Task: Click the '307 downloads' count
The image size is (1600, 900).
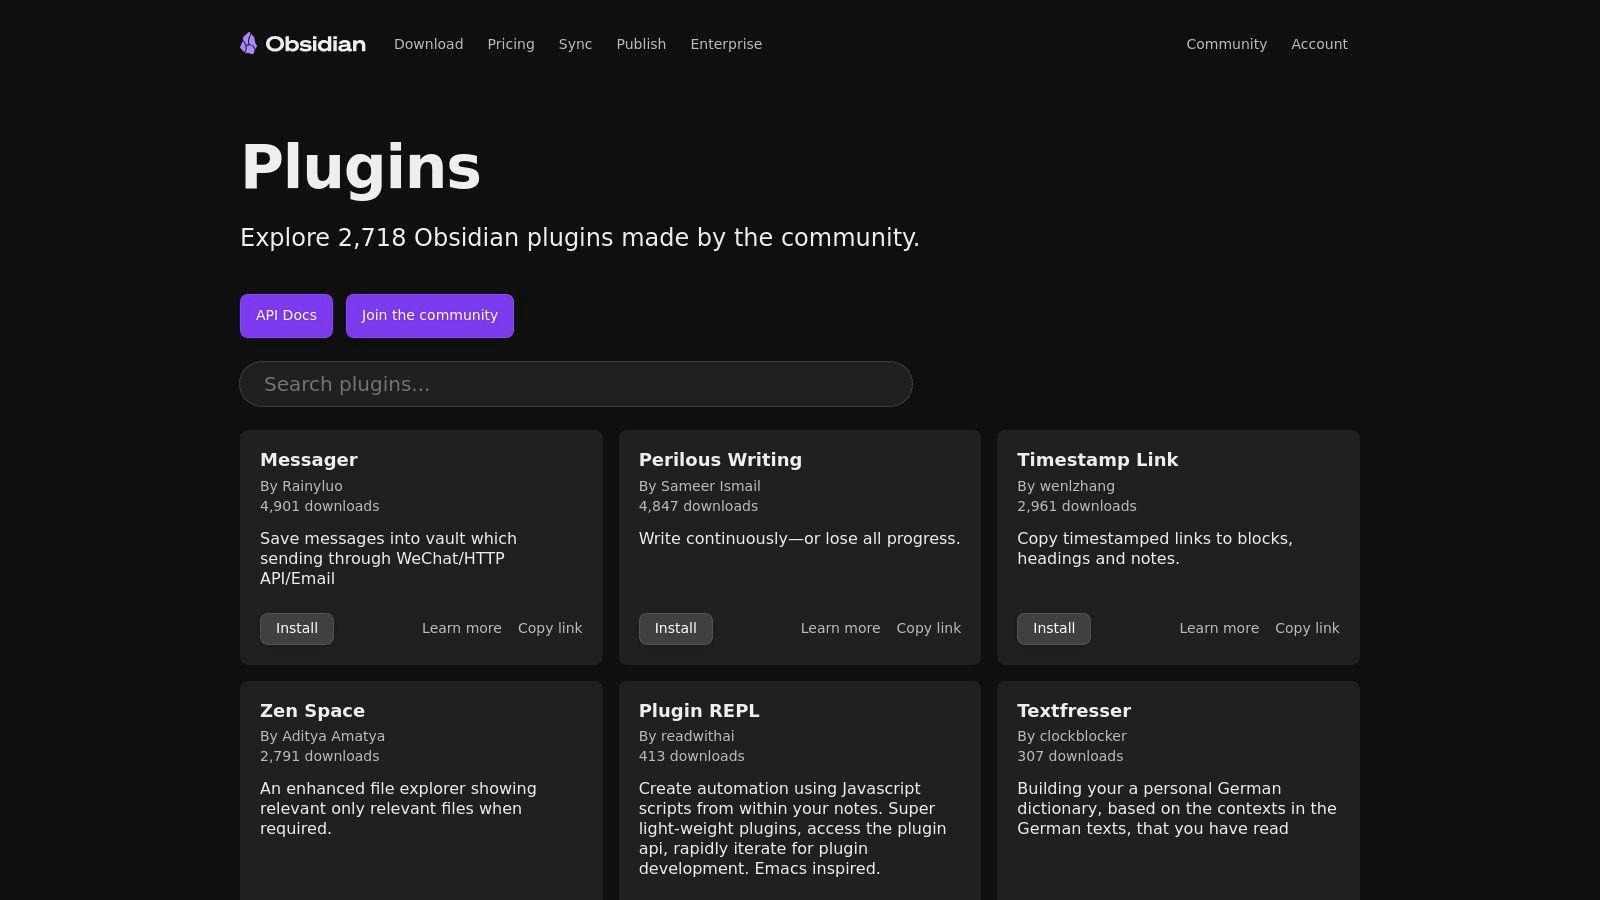Action: (1070, 756)
